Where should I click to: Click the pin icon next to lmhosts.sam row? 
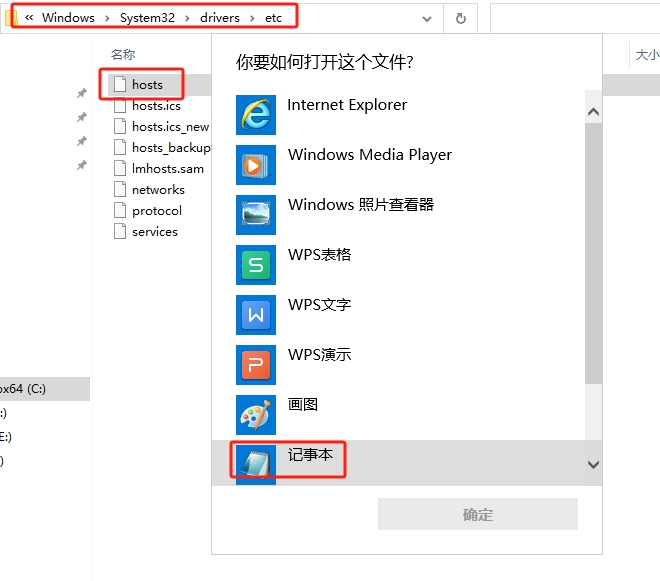pos(82,165)
